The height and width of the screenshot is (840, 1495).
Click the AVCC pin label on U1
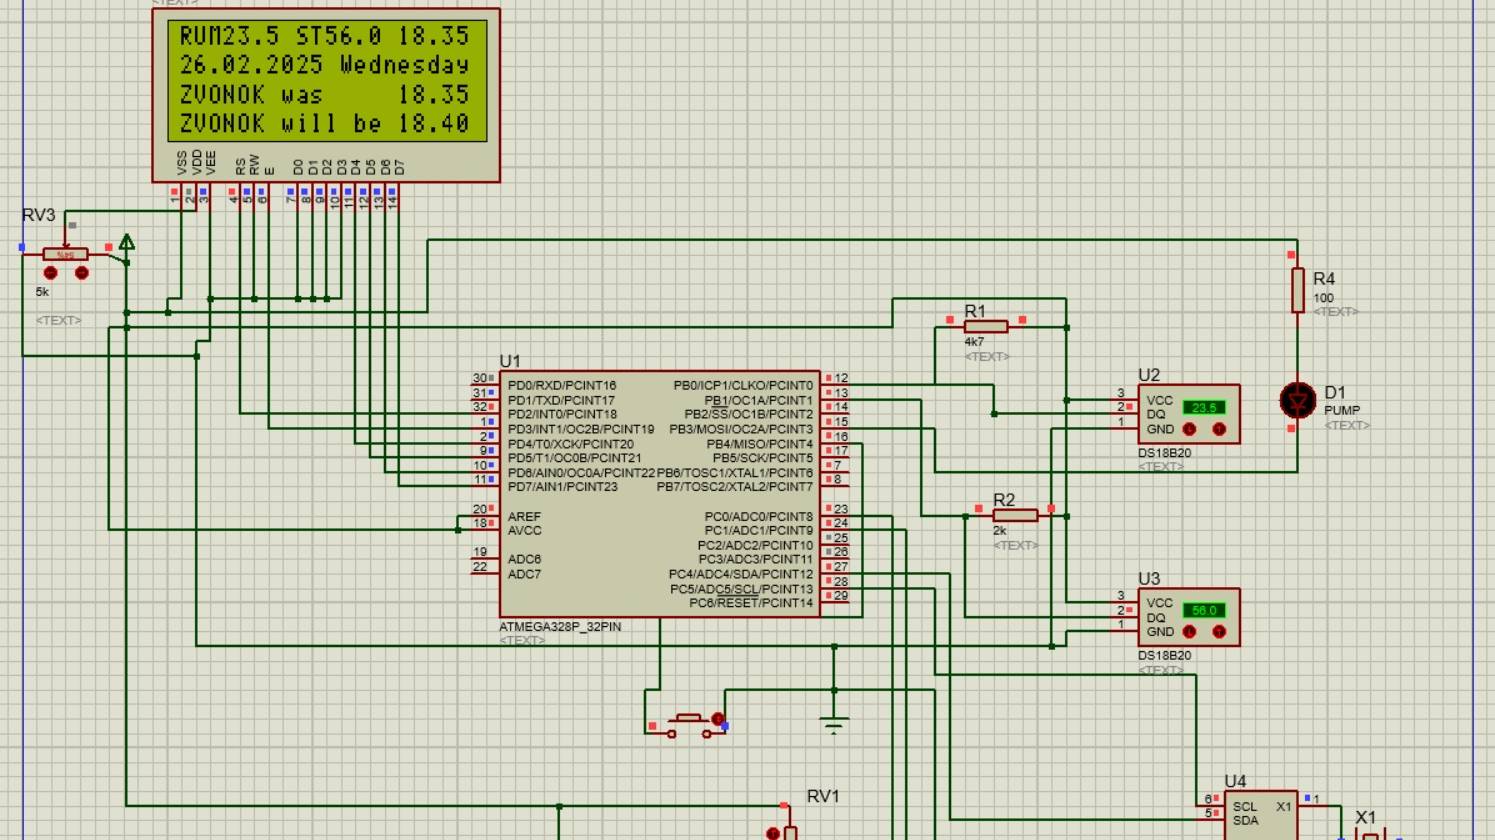coord(524,531)
